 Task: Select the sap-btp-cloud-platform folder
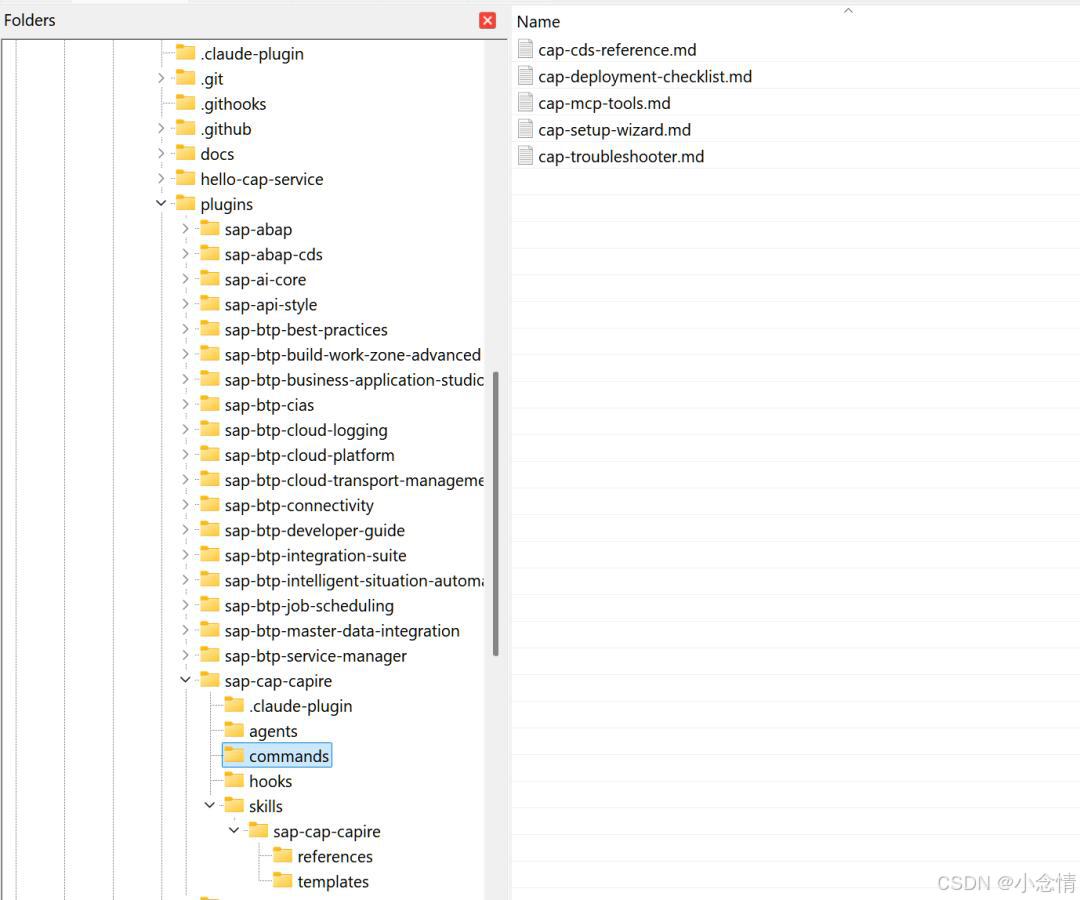(309, 455)
